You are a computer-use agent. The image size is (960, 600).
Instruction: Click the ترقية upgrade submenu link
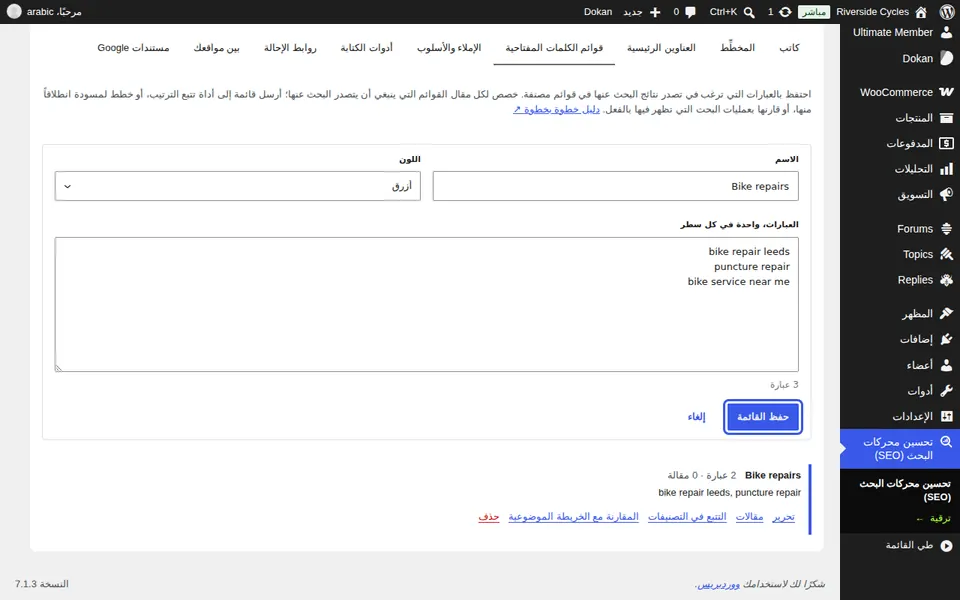[x=934, y=519]
